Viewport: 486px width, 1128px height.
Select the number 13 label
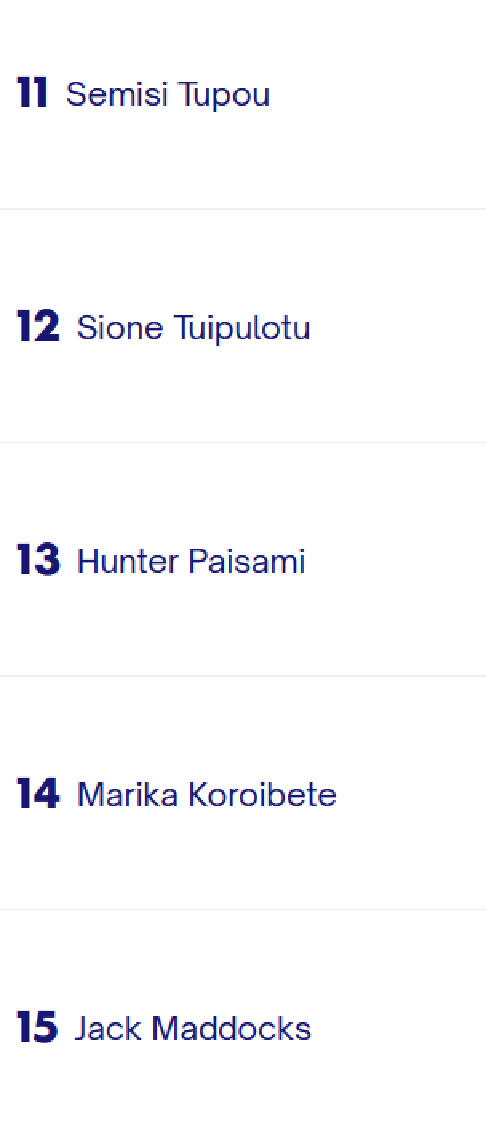click(38, 560)
